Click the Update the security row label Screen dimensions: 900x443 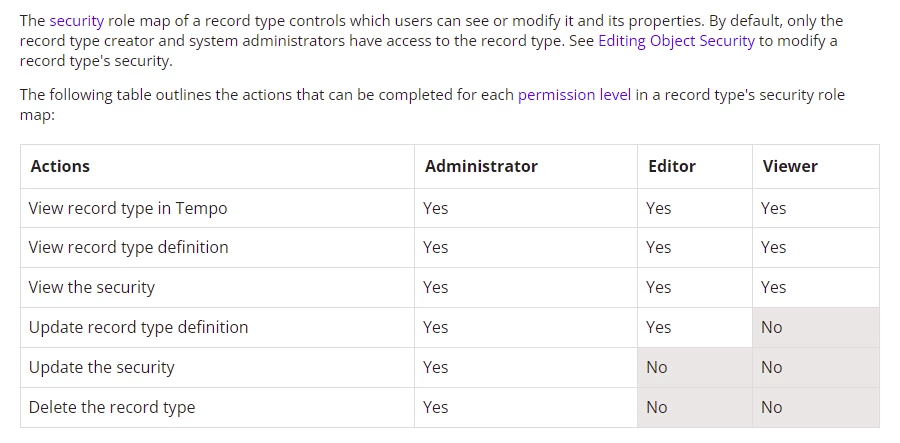pos(102,367)
